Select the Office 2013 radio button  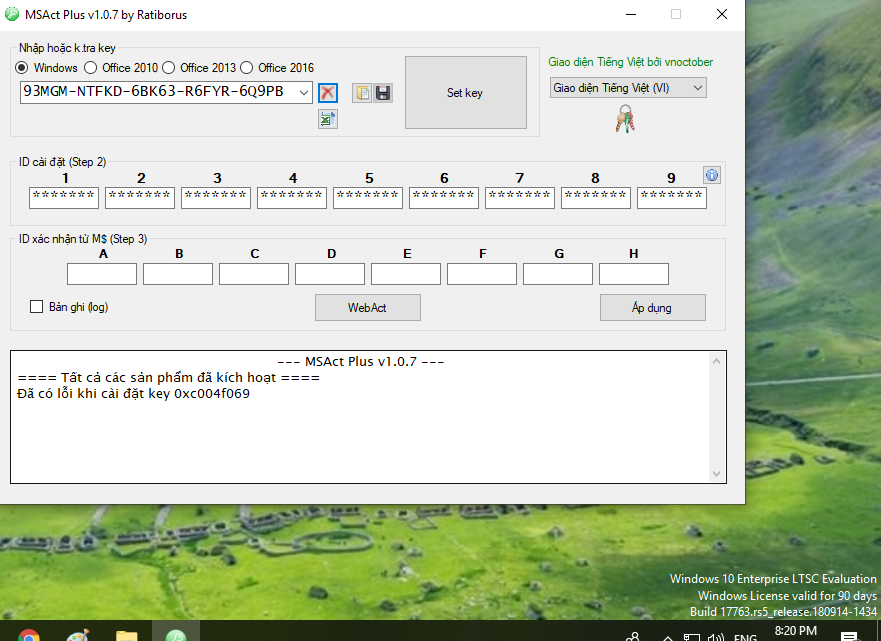pyautogui.click(x=169, y=68)
